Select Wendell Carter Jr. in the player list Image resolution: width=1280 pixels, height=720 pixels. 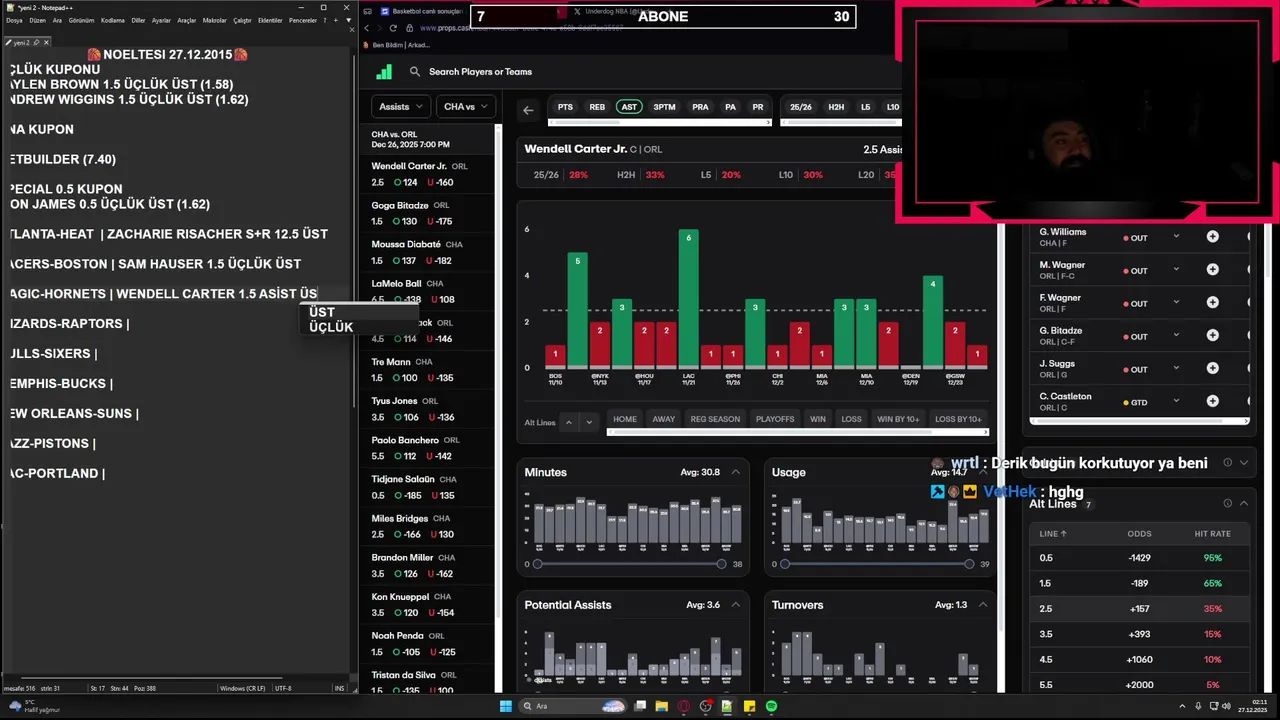coord(428,174)
